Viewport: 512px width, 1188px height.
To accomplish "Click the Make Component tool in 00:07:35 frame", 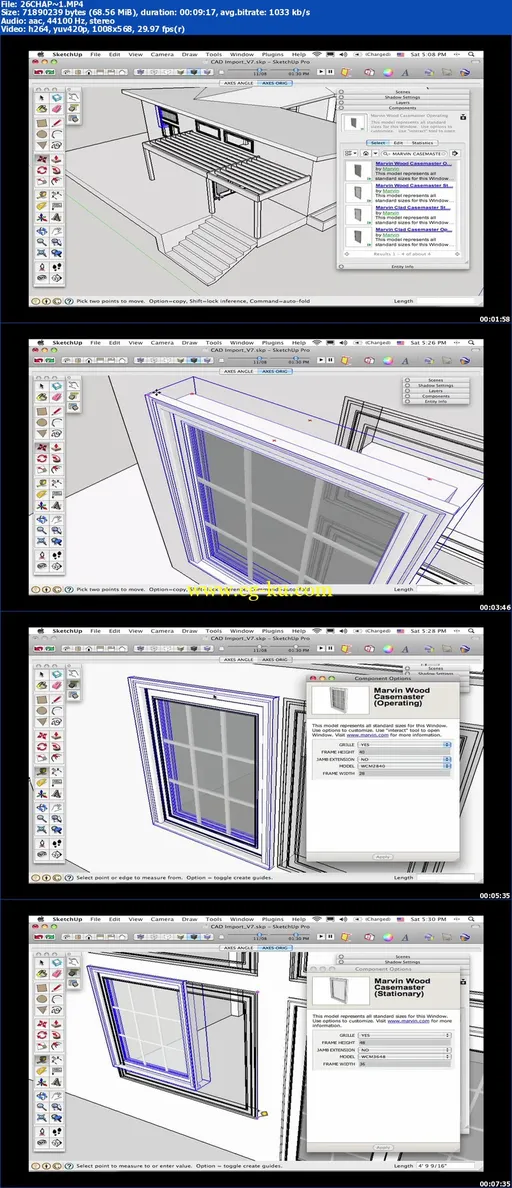I will click(57, 962).
